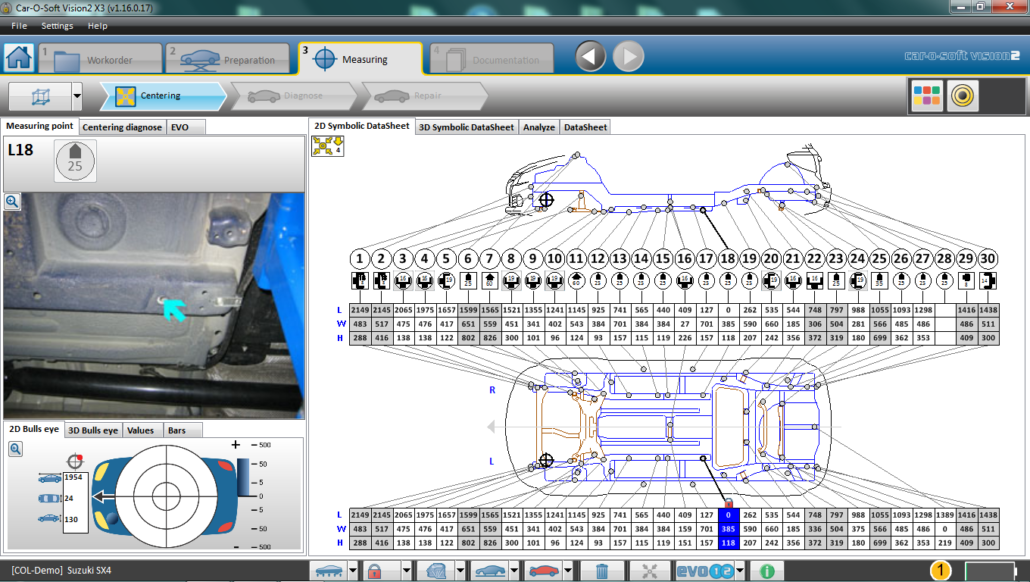Click the trash can delete icon
Image resolution: width=1030 pixels, height=582 pixels.
click(x=602, y=571)
